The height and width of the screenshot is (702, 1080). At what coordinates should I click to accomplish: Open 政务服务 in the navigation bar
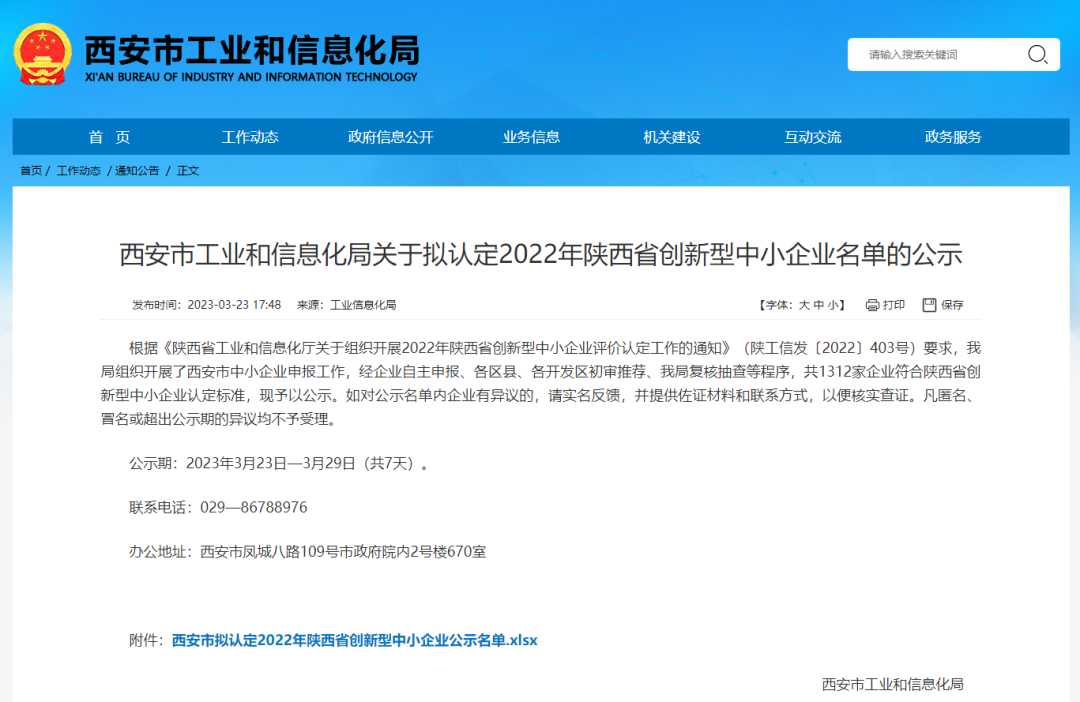953,137
